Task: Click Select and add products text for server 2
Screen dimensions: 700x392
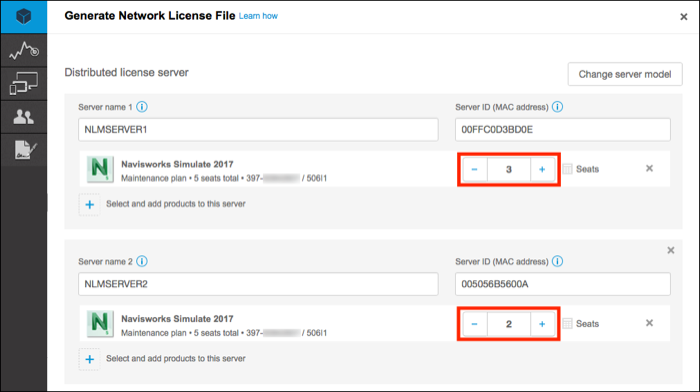Action: click(176, 359)
